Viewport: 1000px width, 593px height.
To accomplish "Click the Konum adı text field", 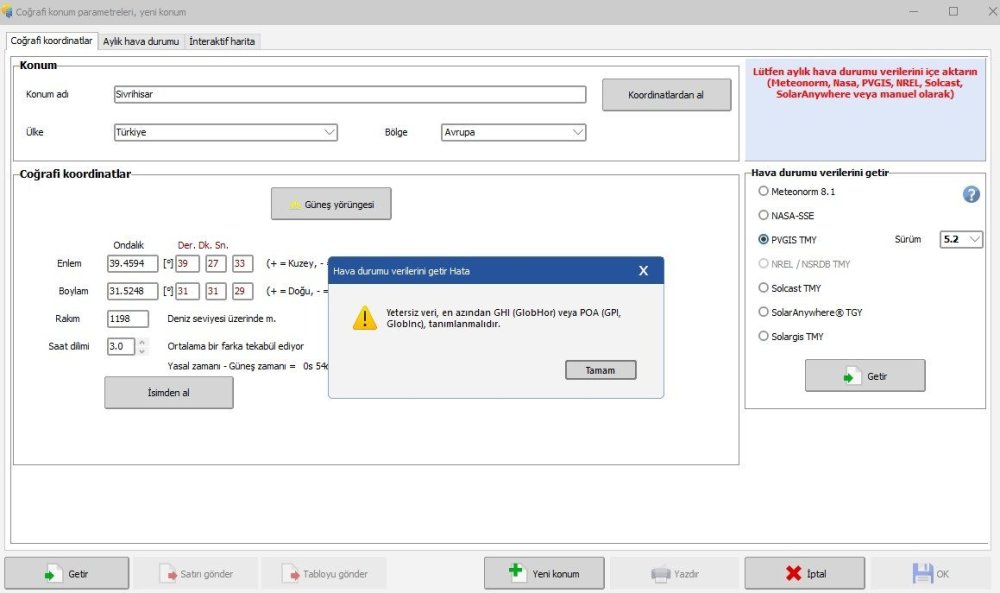I will 350,94.
